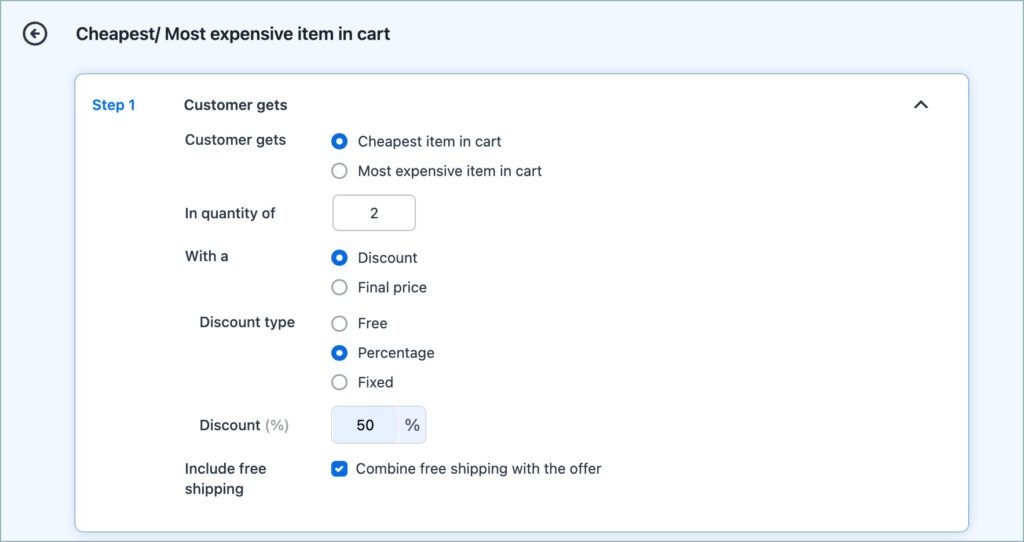Set discount type to Percentage
The image size is (1024, 542).
339,353
